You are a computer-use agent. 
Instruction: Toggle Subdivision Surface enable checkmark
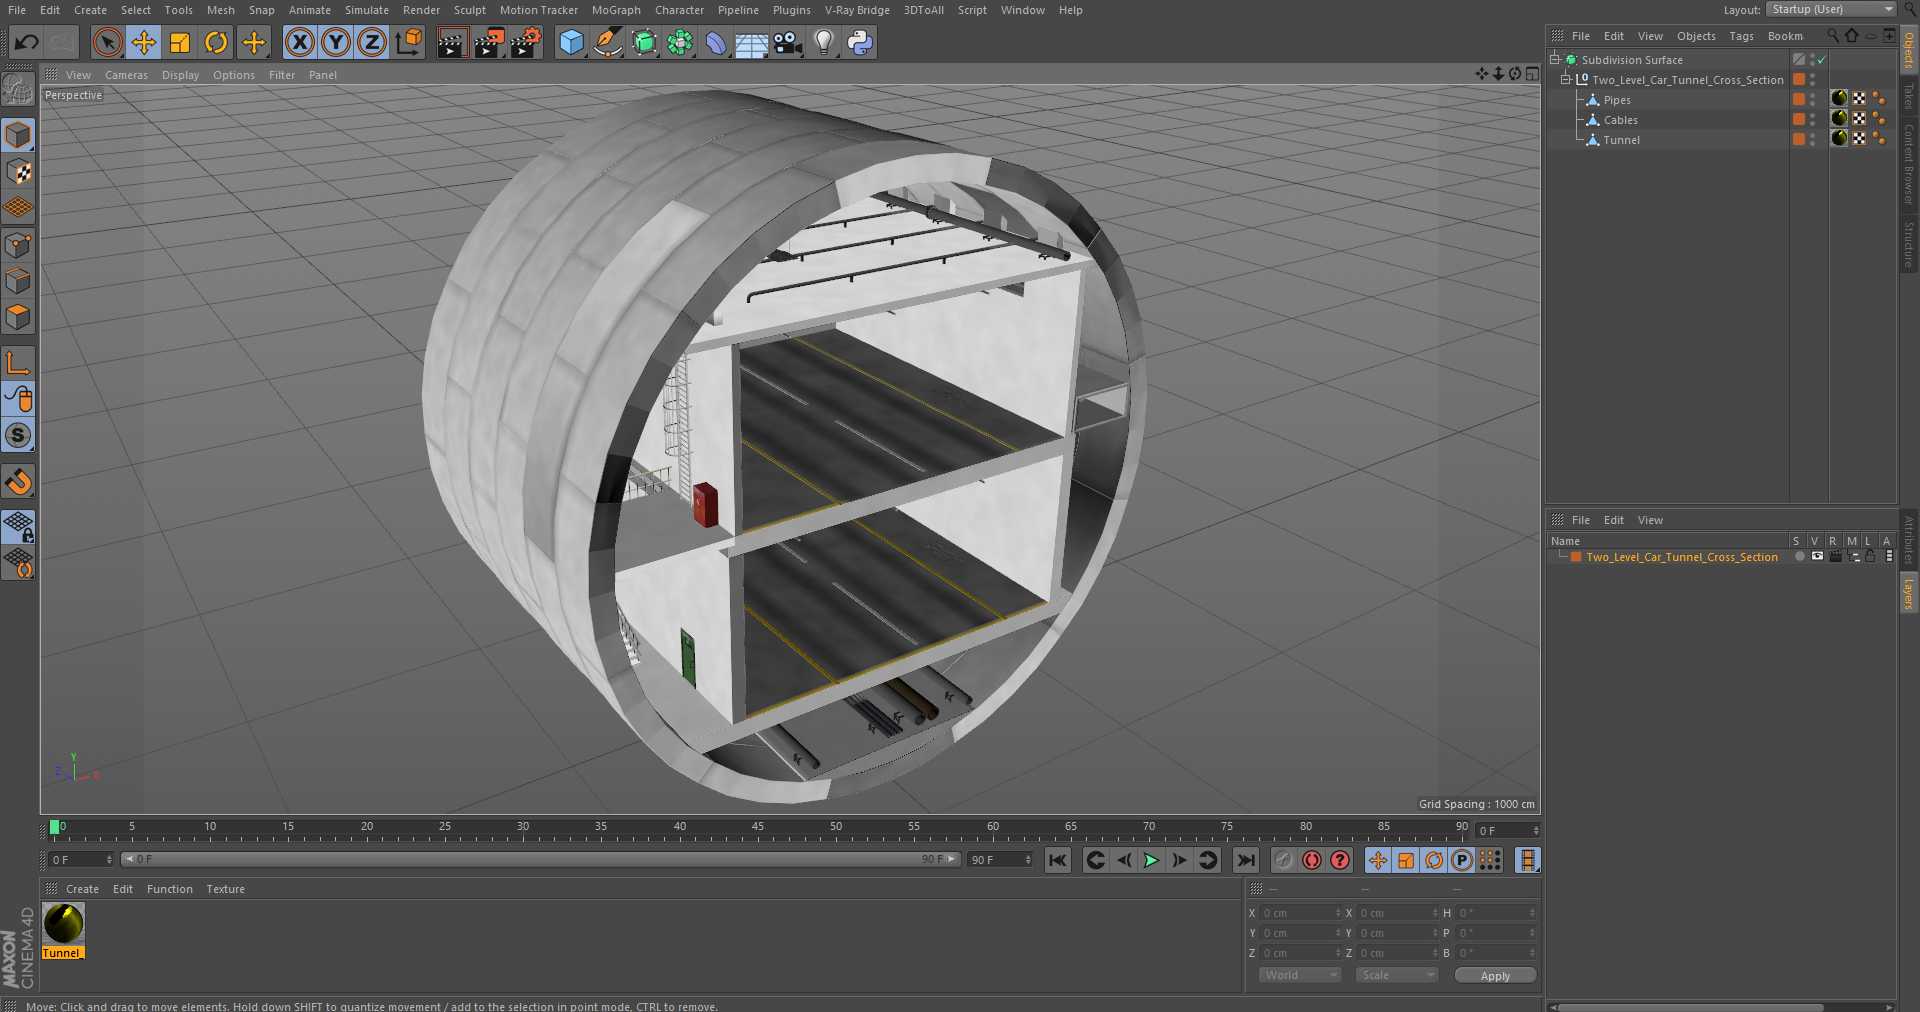tap(1822, 60)
